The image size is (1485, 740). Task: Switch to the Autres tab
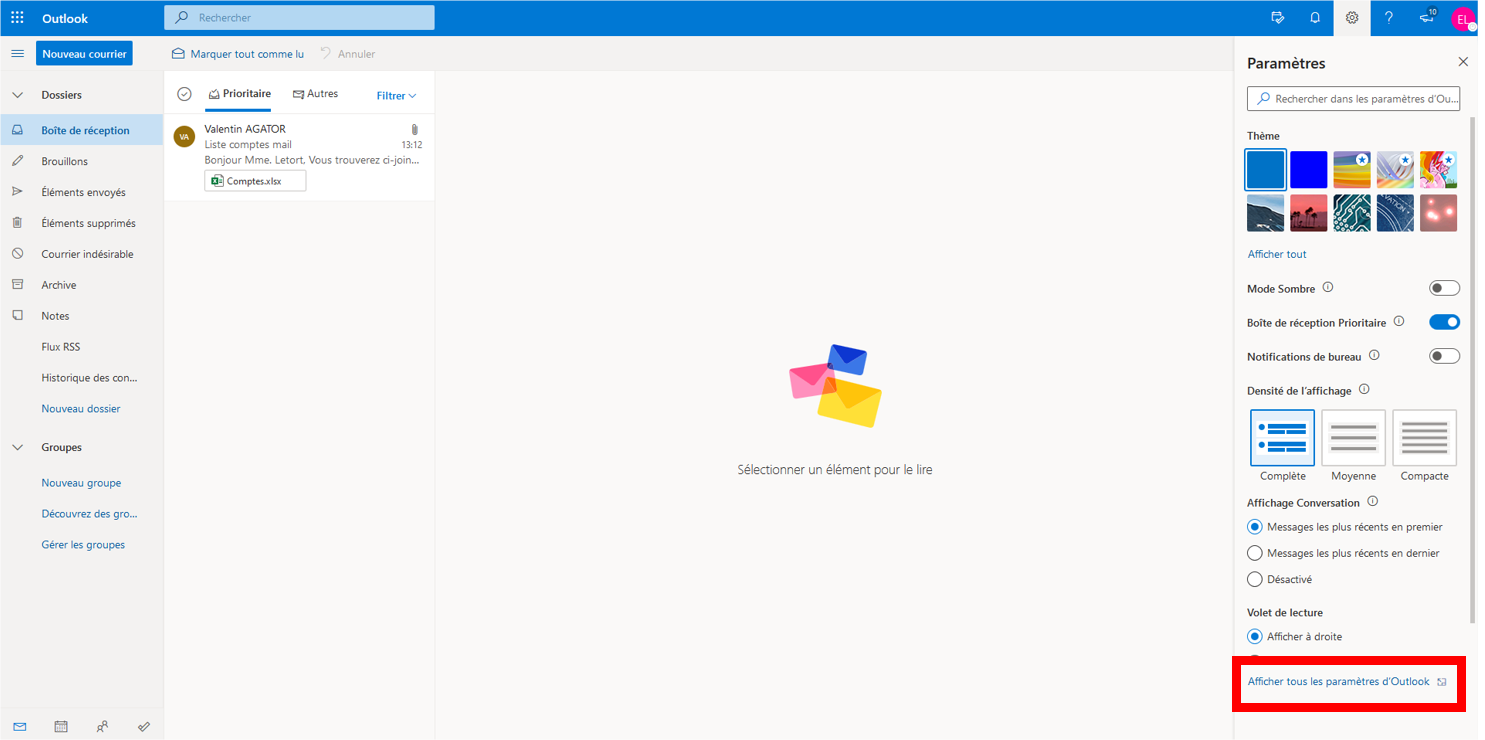point(315,94)
